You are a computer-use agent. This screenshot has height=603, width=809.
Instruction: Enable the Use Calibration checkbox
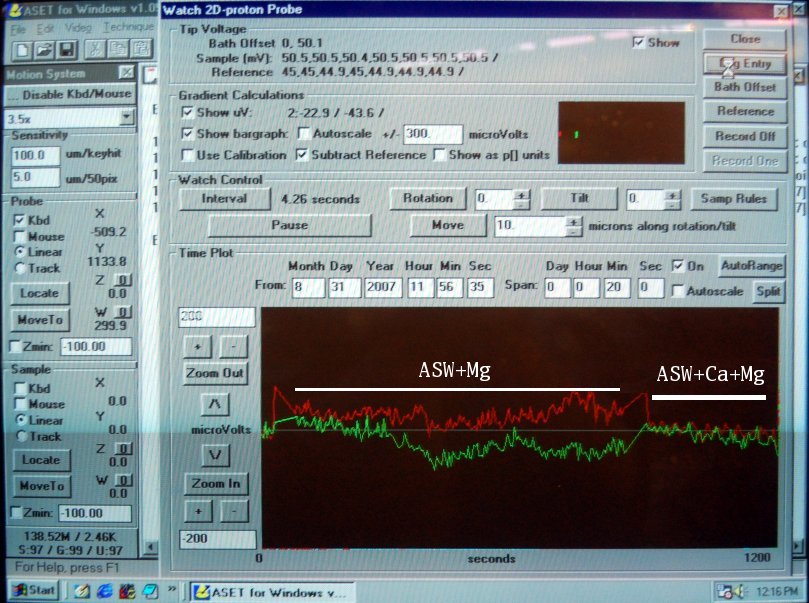click(187, 155)
